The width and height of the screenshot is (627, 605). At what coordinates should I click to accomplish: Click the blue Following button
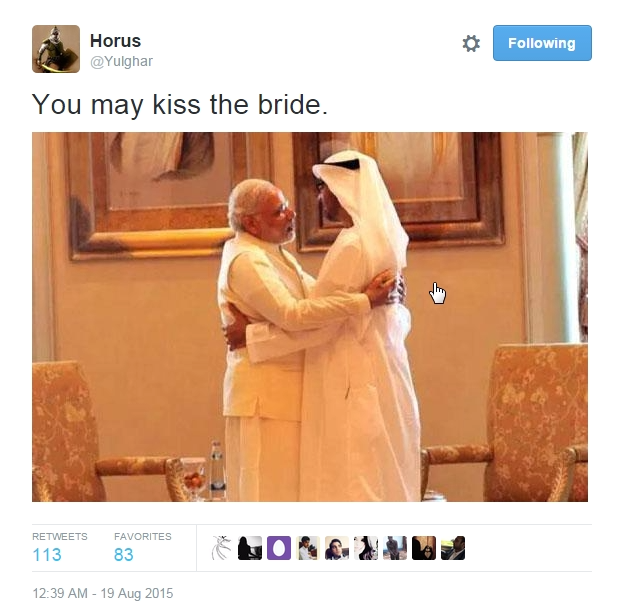pos(542,43)
